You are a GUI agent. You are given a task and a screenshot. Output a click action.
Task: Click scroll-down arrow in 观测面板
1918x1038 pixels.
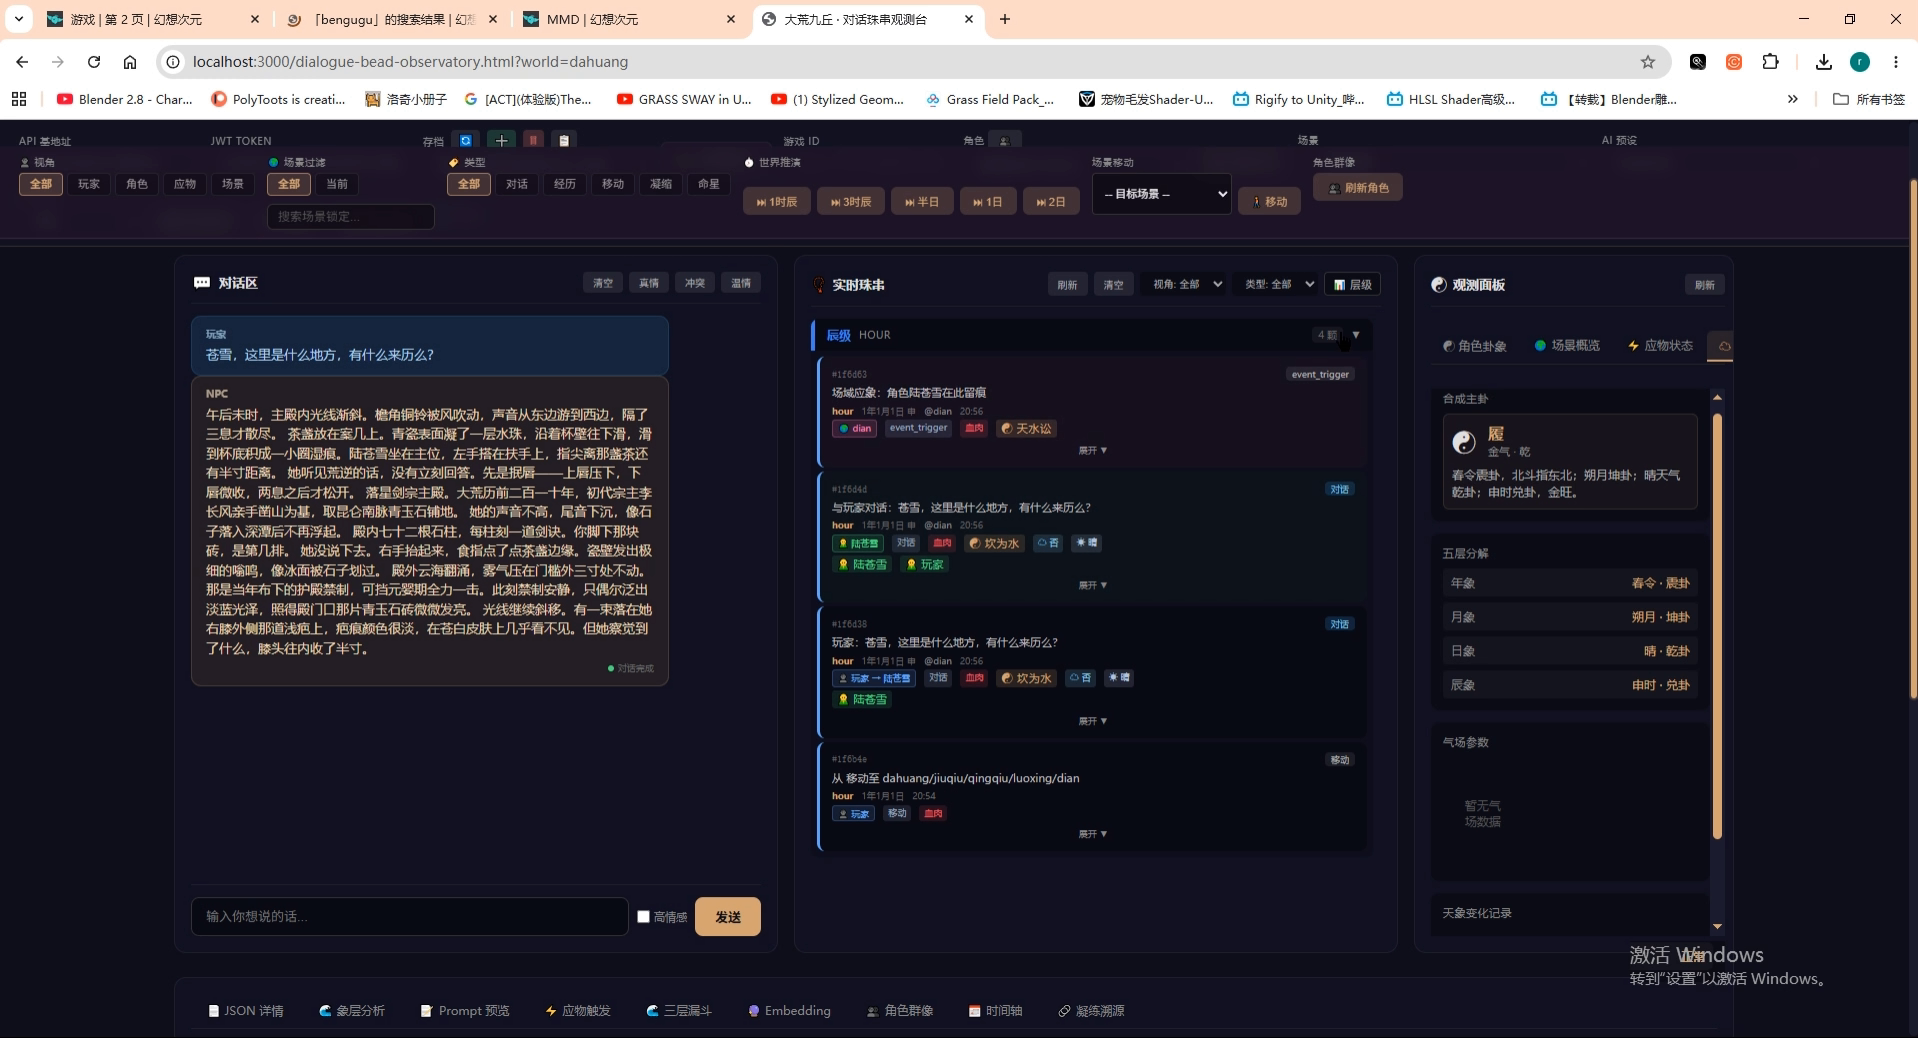(1717, 927)
